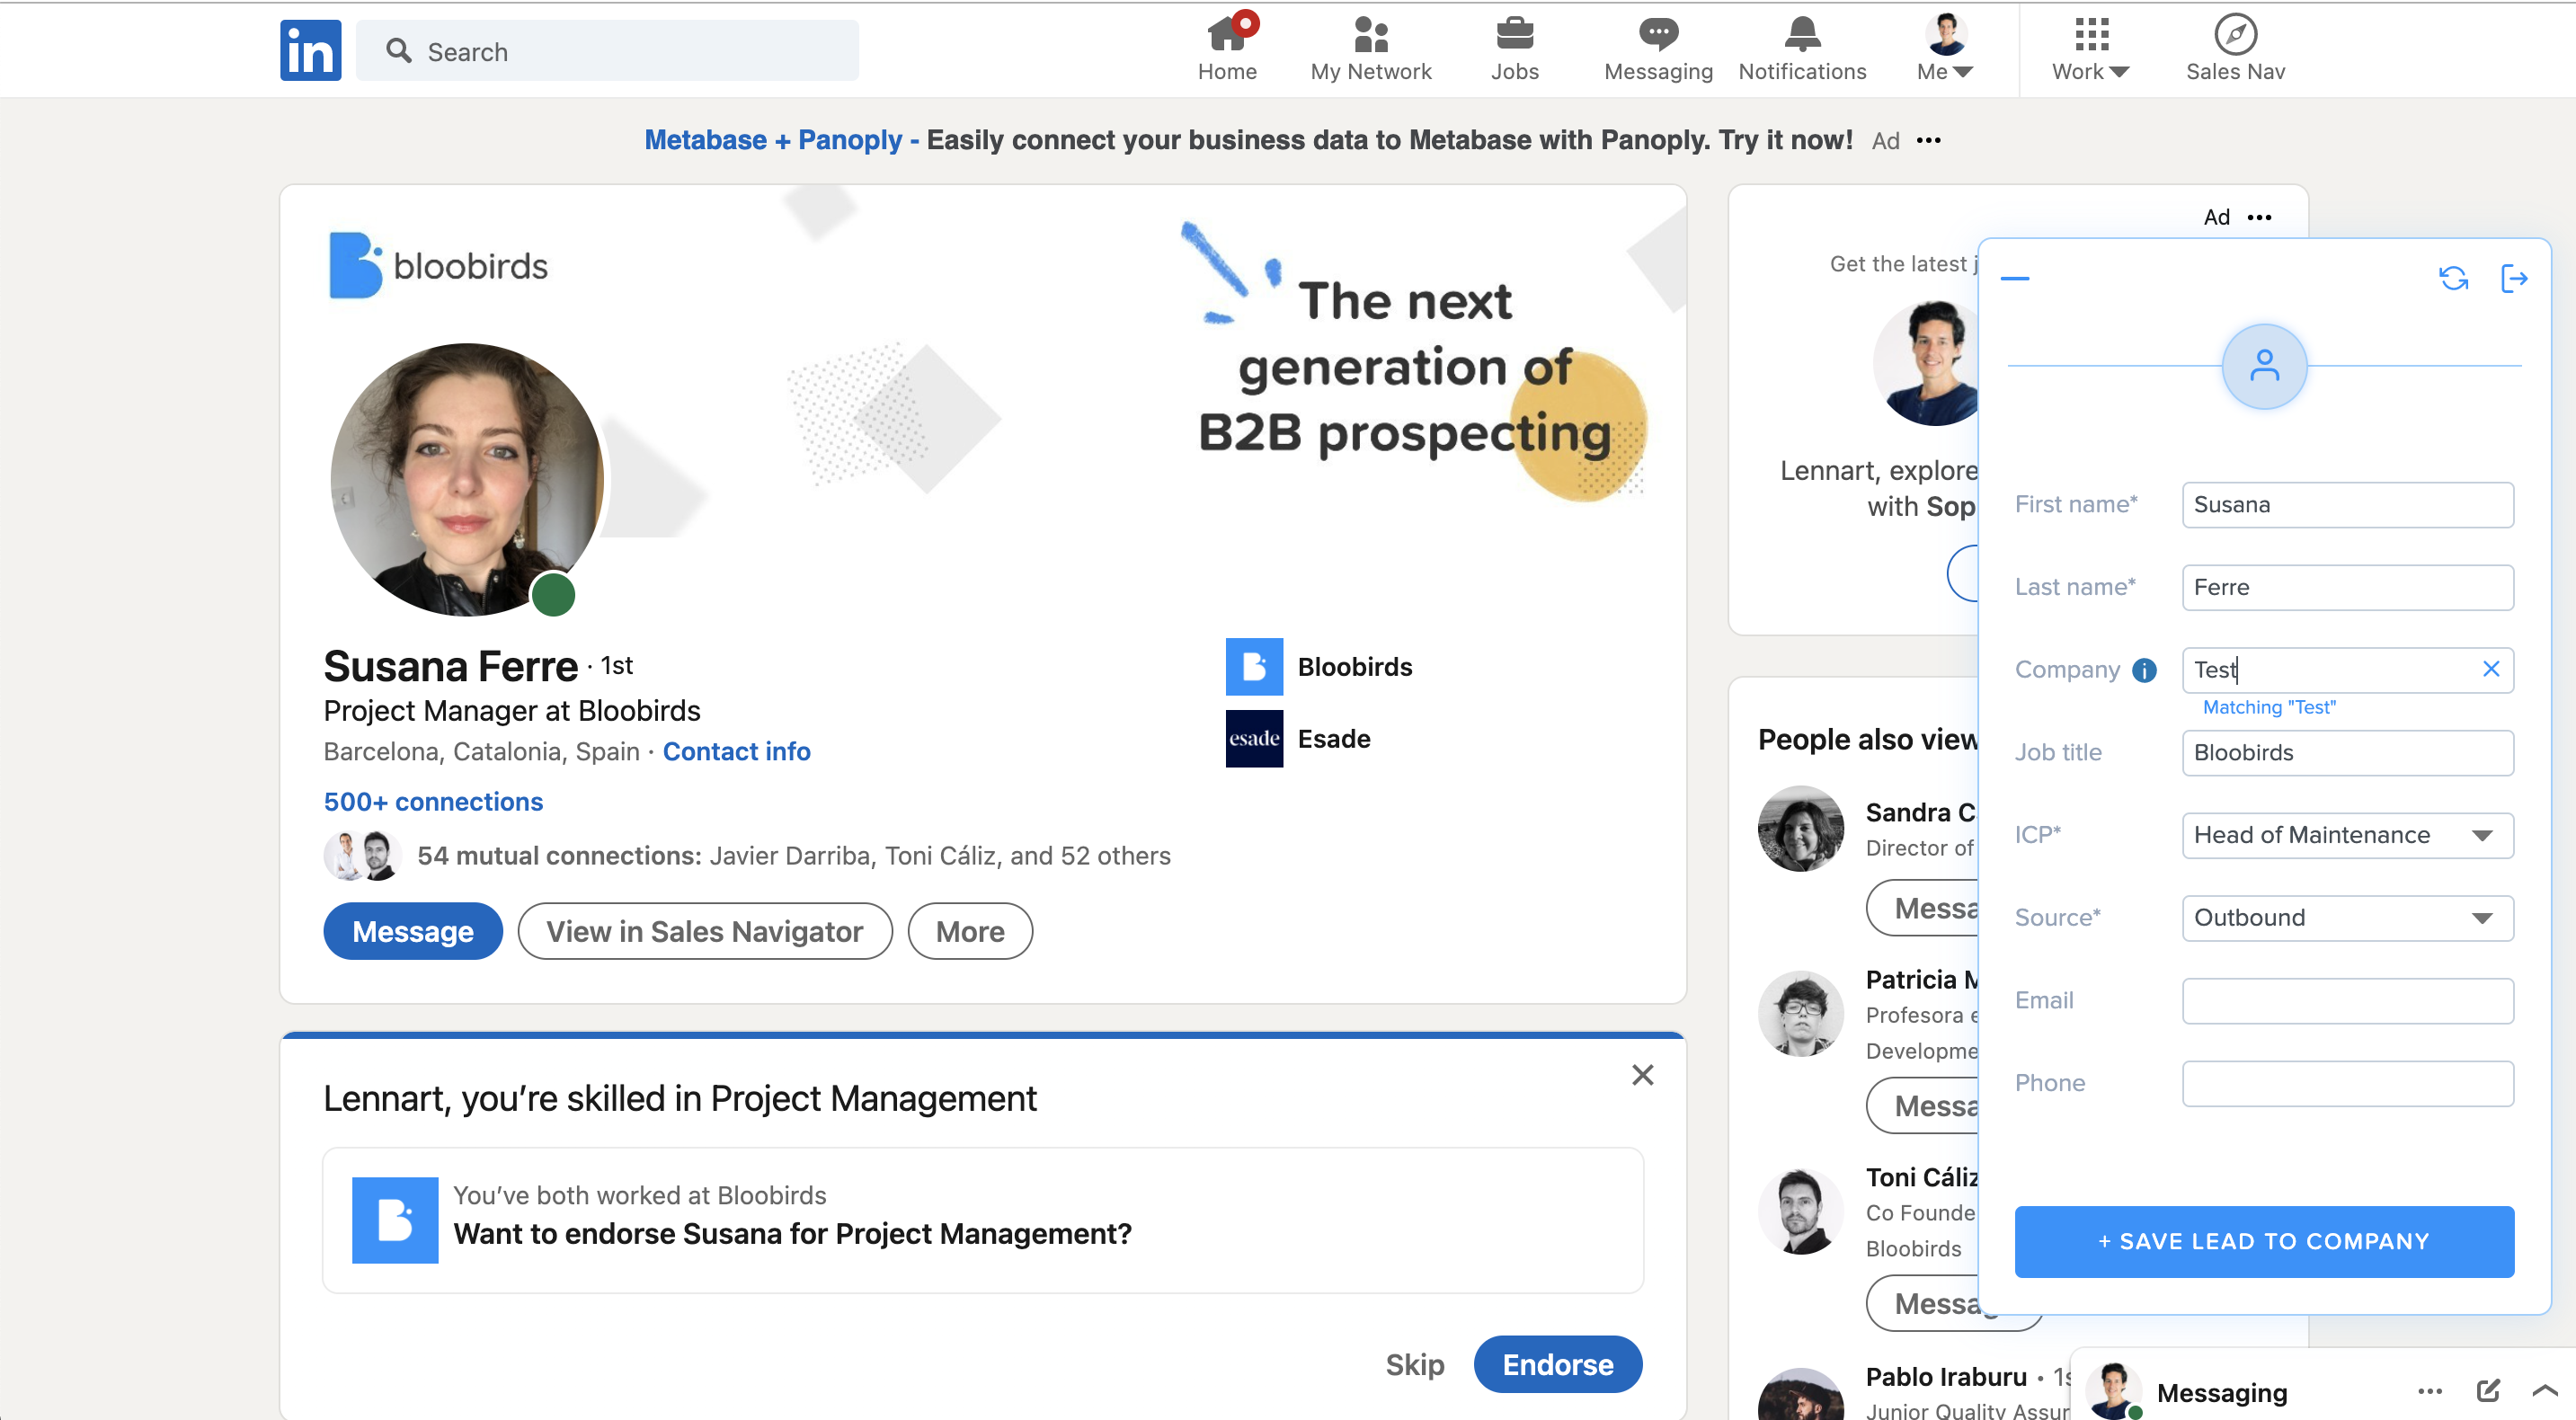The image size is (2576, 1420).
Task: Open Home from the navigation bar
Action: click(x=1227, y=49)
